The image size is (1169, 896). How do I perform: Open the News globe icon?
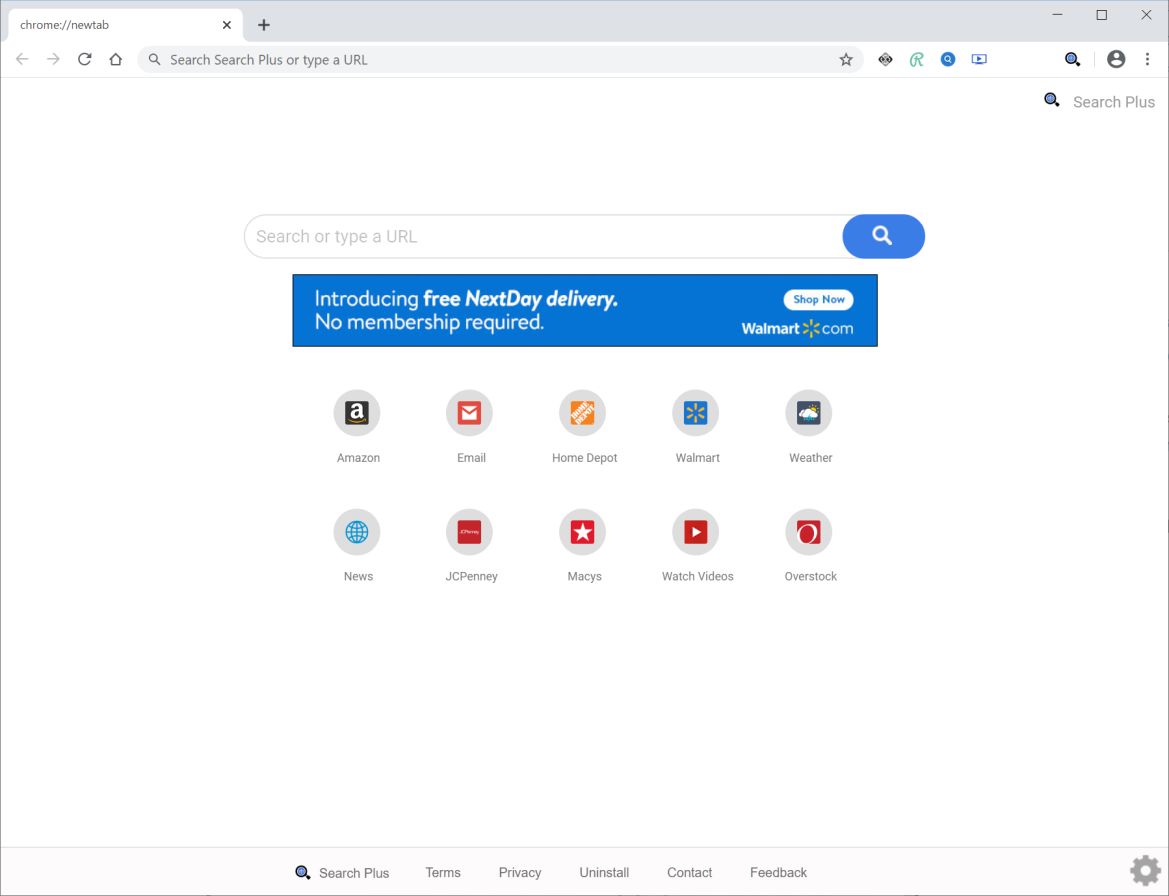click(x=356, y=532)
